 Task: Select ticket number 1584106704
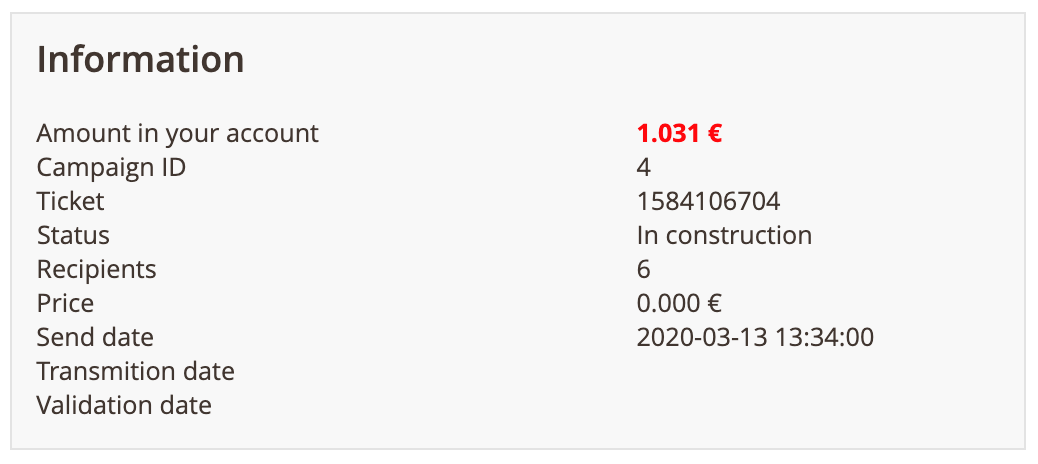(708, 202)
